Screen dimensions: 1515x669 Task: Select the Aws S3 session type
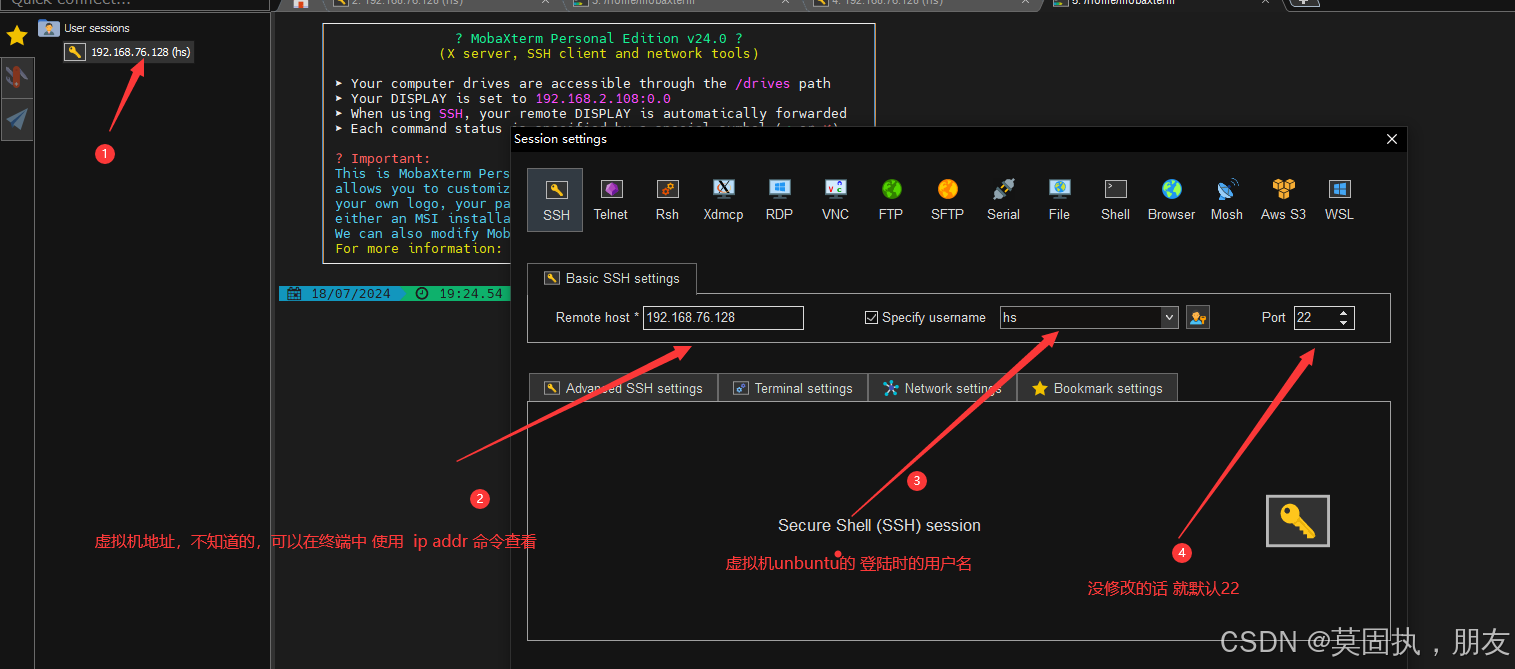click(1283, 200)
